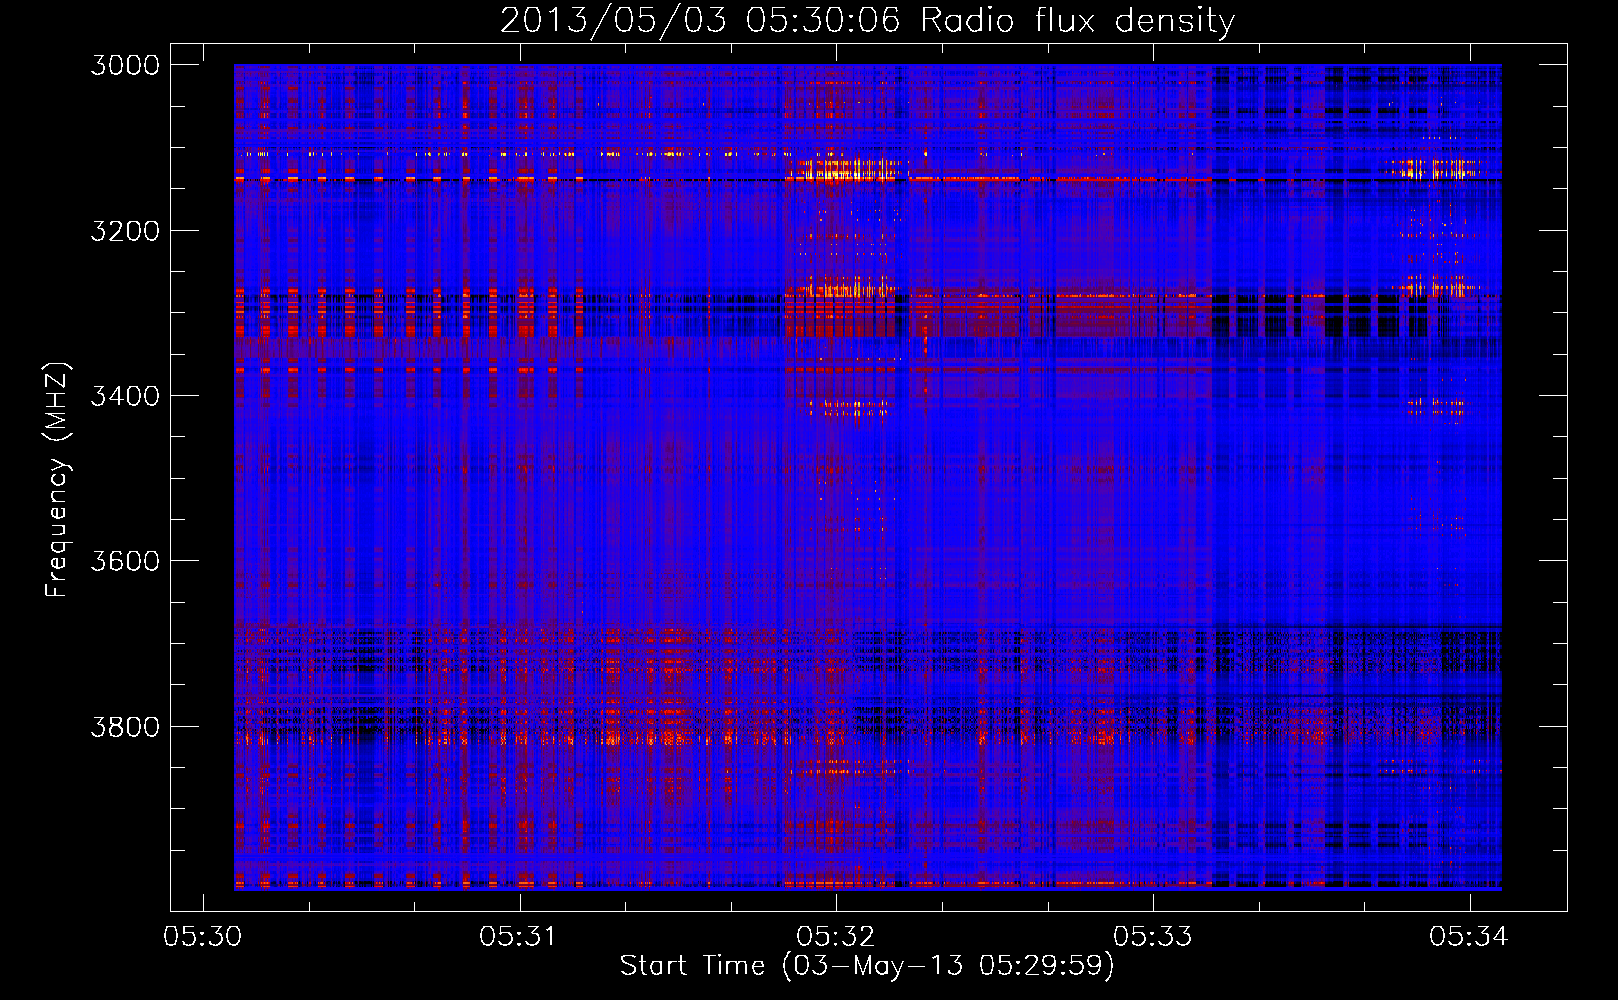
Task: Click the "Frequency (MHZ)" y-axis label
Action: coord(56,480)
